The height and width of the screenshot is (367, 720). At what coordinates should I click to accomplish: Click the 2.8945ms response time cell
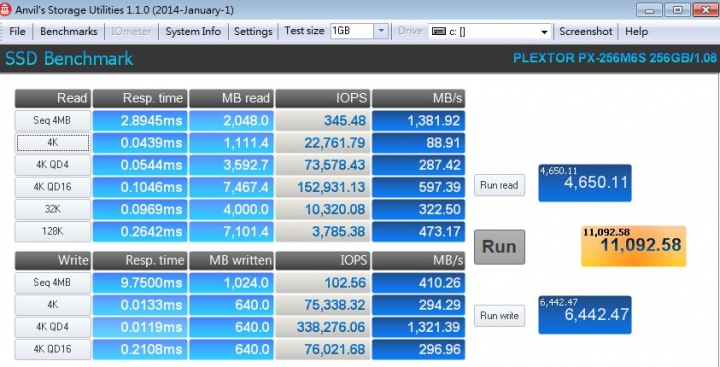click(140, 121)
